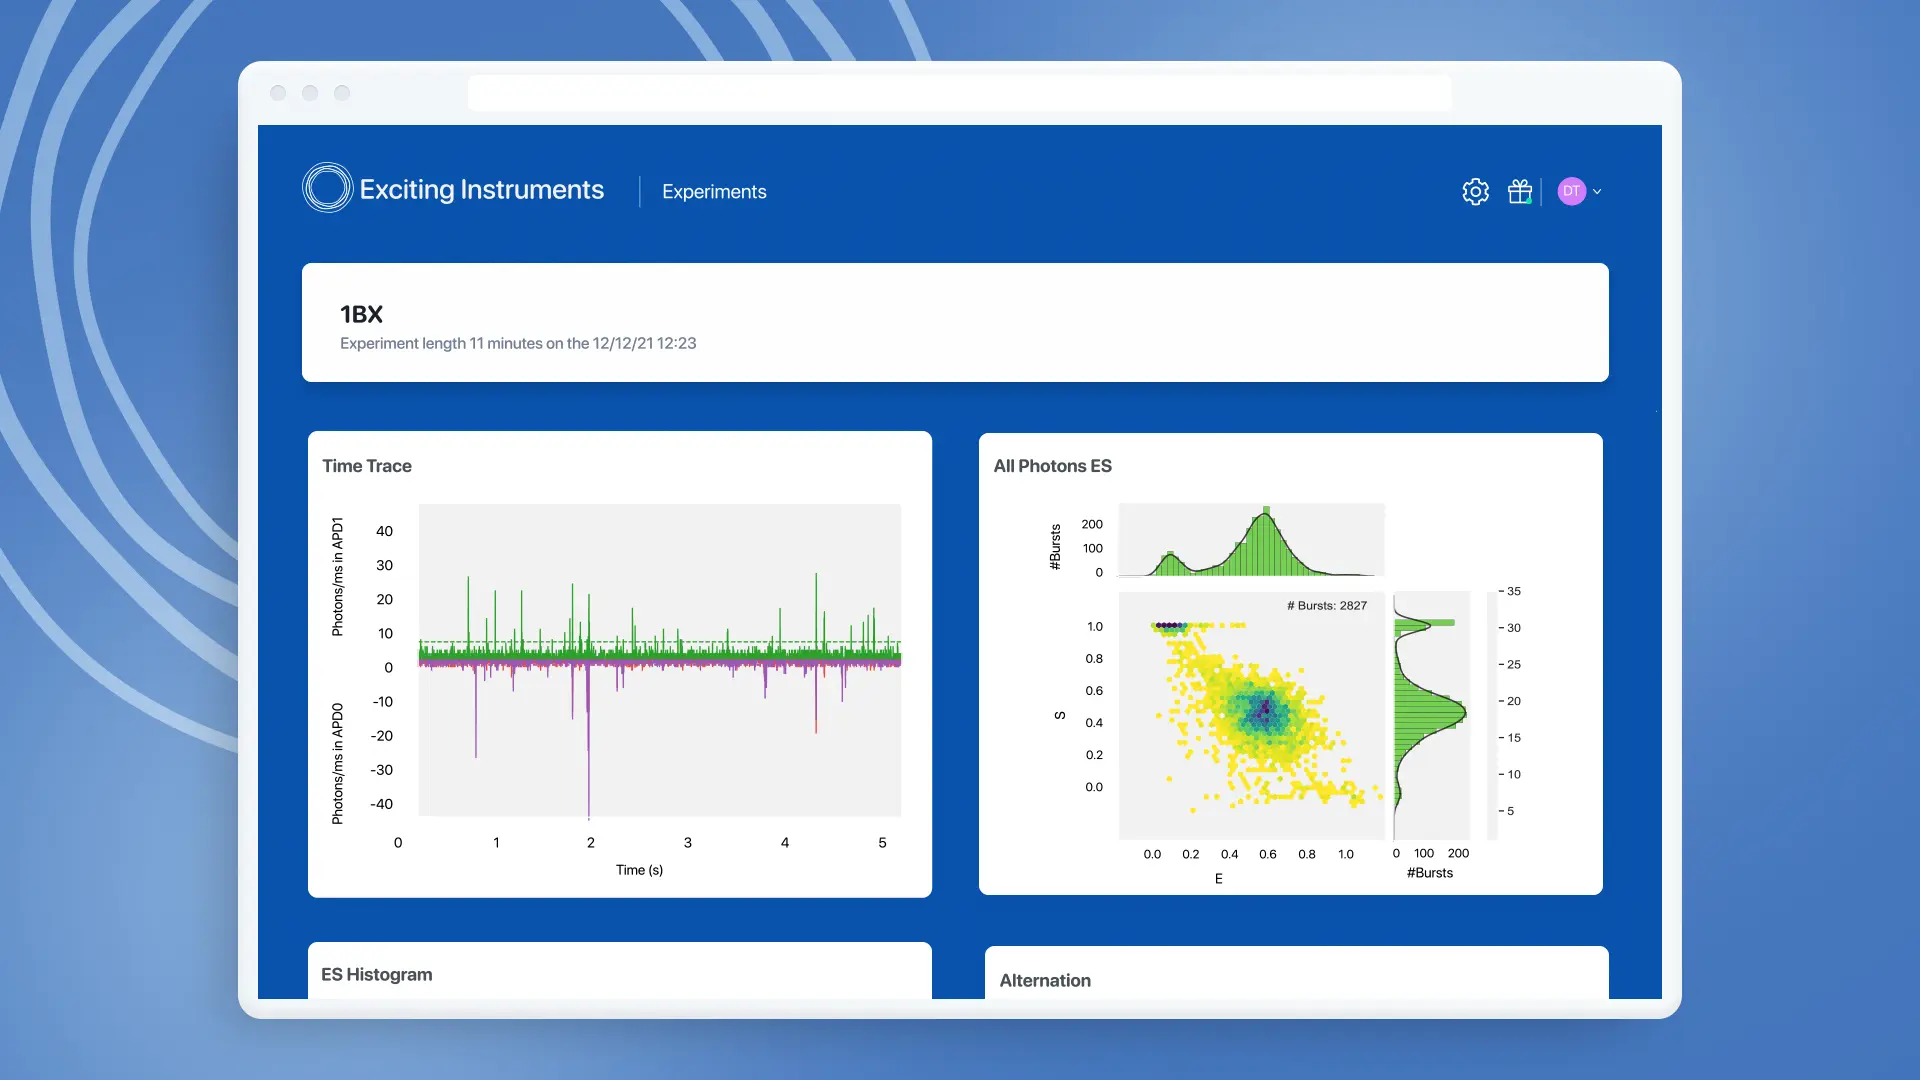This screenshot has width=1920, height=1080.
Task: Open the gift rewards icon
Action: [1519, 191]
